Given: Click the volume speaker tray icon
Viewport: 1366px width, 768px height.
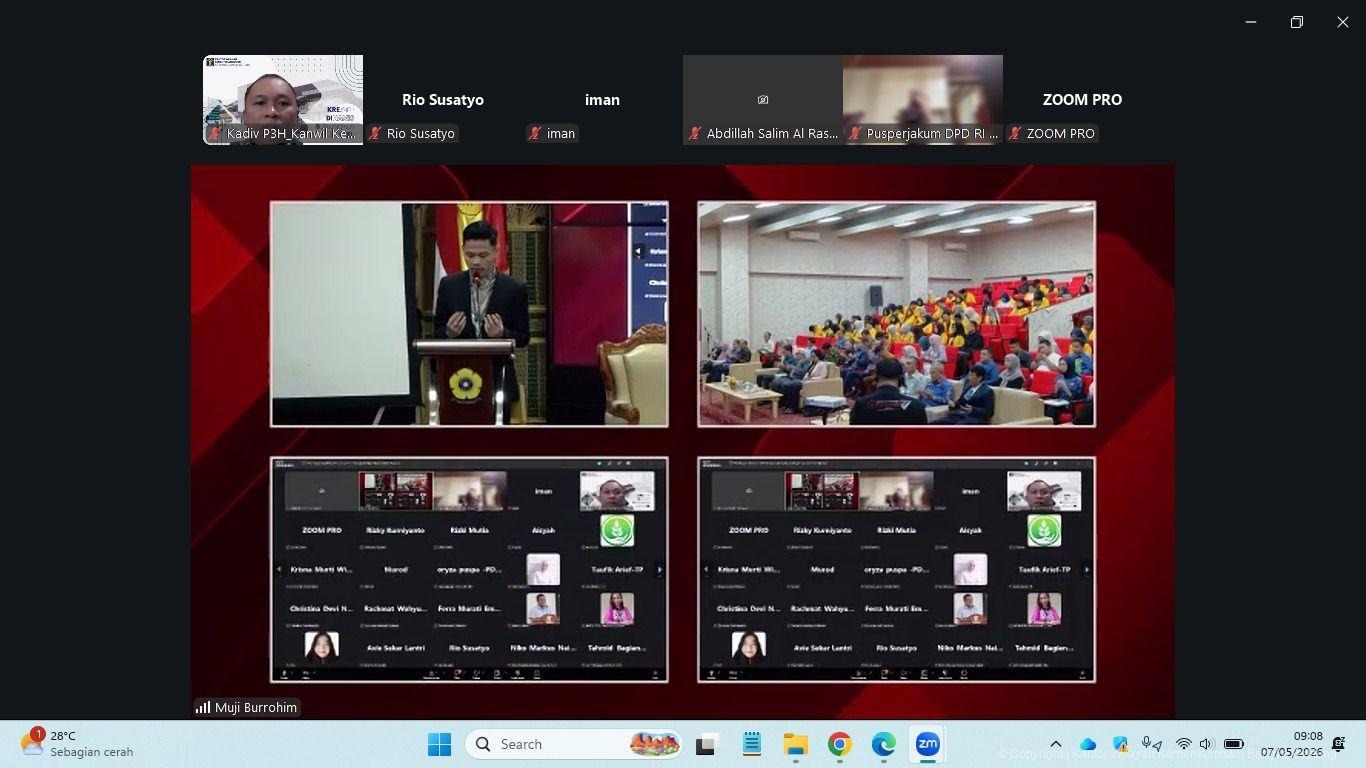Looking at the screenshot, I should point(1206,744).
